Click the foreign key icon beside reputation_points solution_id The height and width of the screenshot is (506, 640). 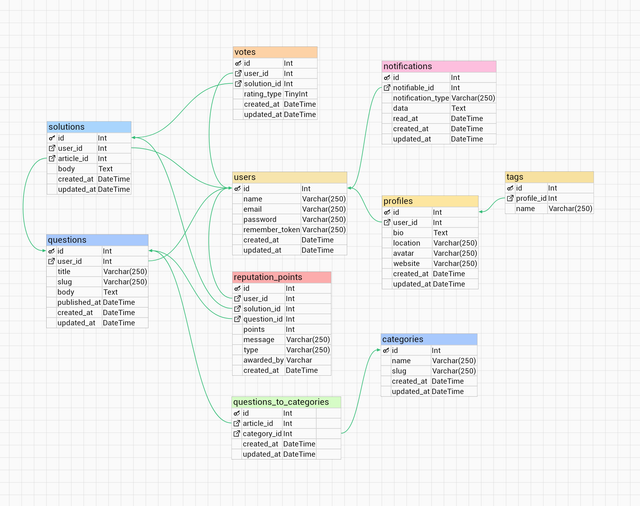click(238, 309)
